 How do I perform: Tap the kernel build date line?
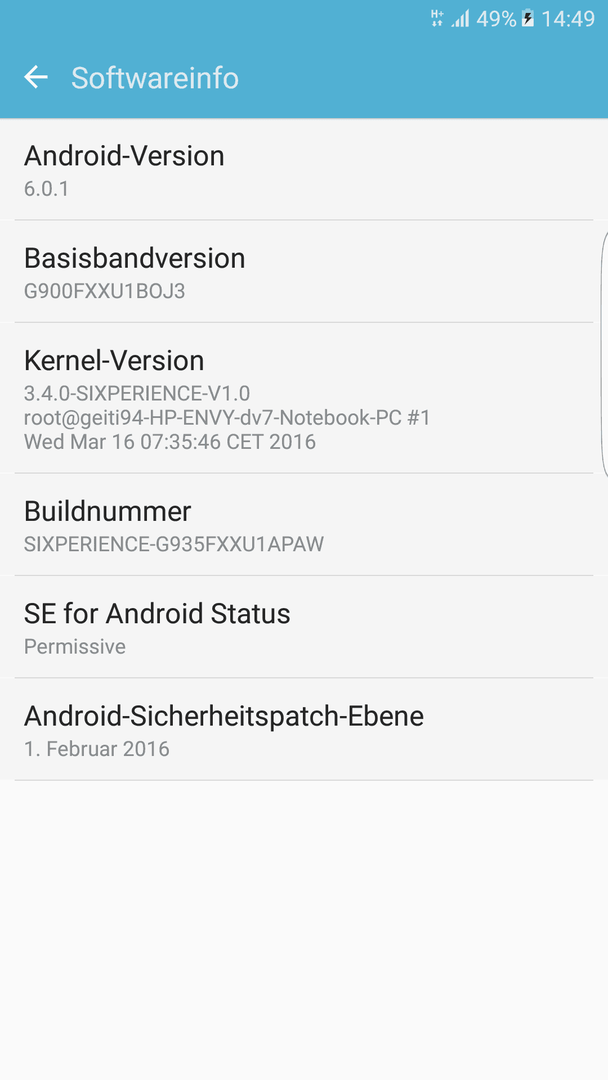(x=170, y=442)
